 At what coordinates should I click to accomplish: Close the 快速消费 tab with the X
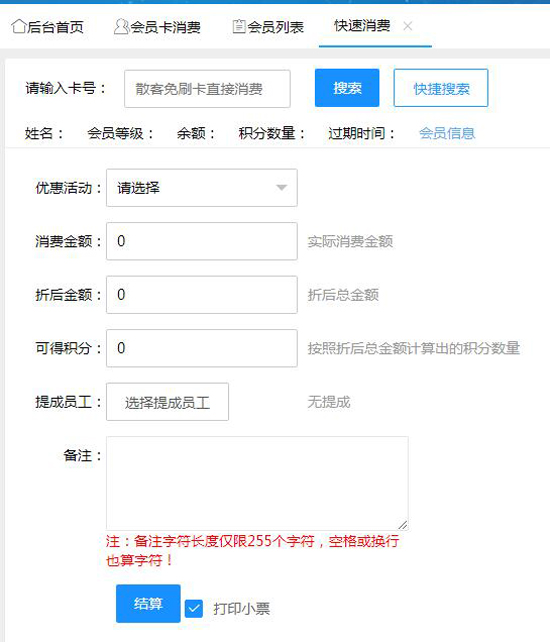pos(407,26)
